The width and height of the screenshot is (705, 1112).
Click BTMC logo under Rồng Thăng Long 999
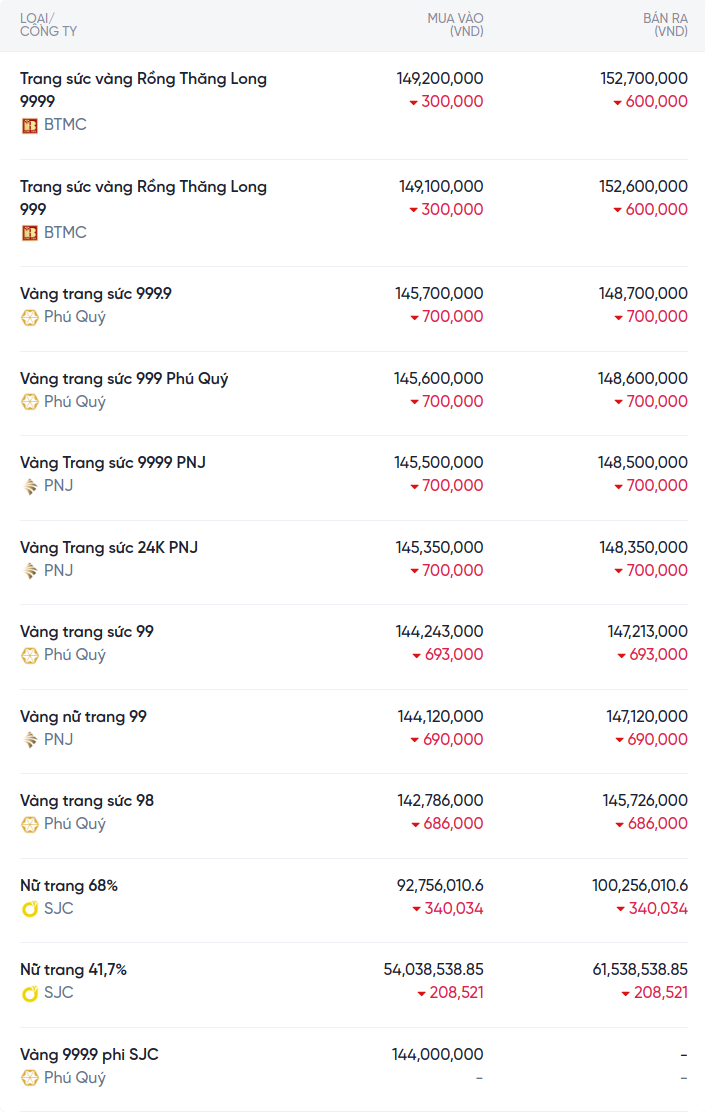pyautogui.click(x=30, y=233)
